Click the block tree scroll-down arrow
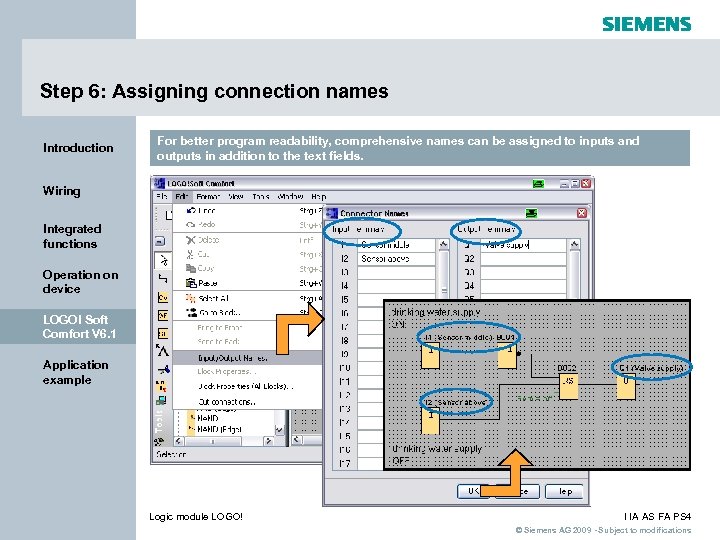720x540 pixels. [x=279, y=429]
